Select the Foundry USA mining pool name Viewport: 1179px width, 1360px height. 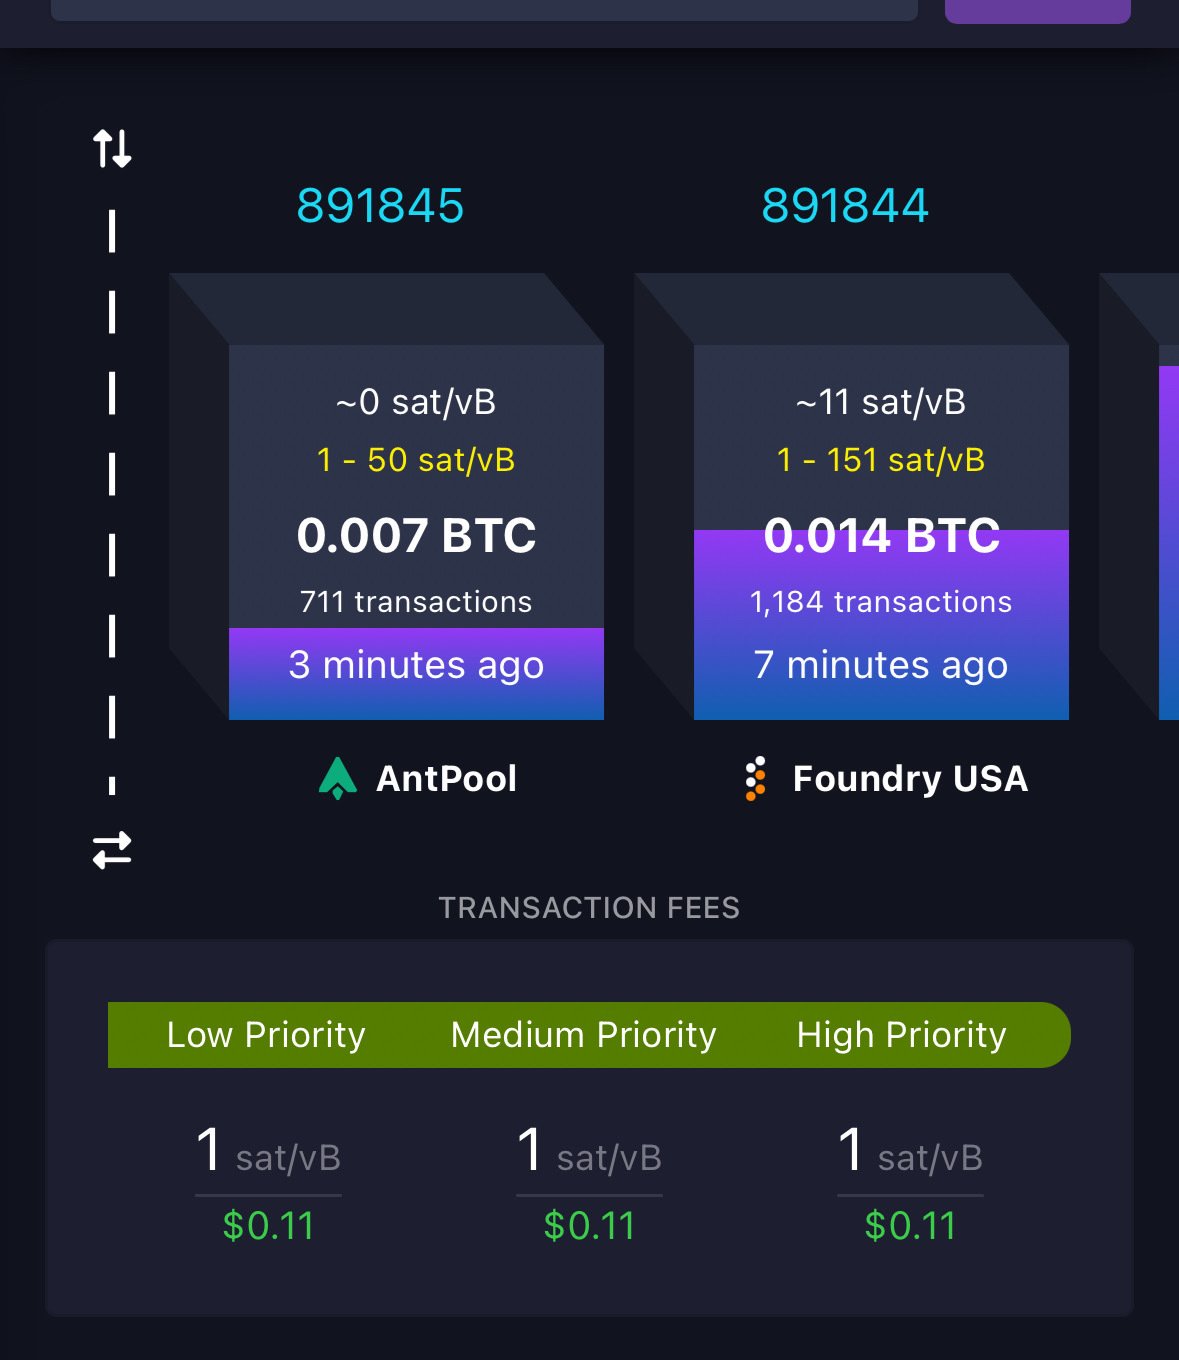coord(910,778)
